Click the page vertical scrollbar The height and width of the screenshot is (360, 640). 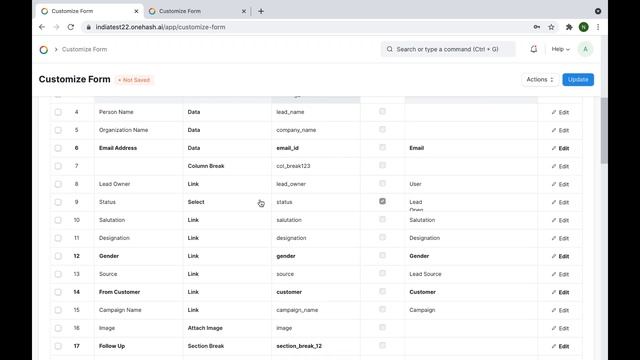(x=604, y=131)
